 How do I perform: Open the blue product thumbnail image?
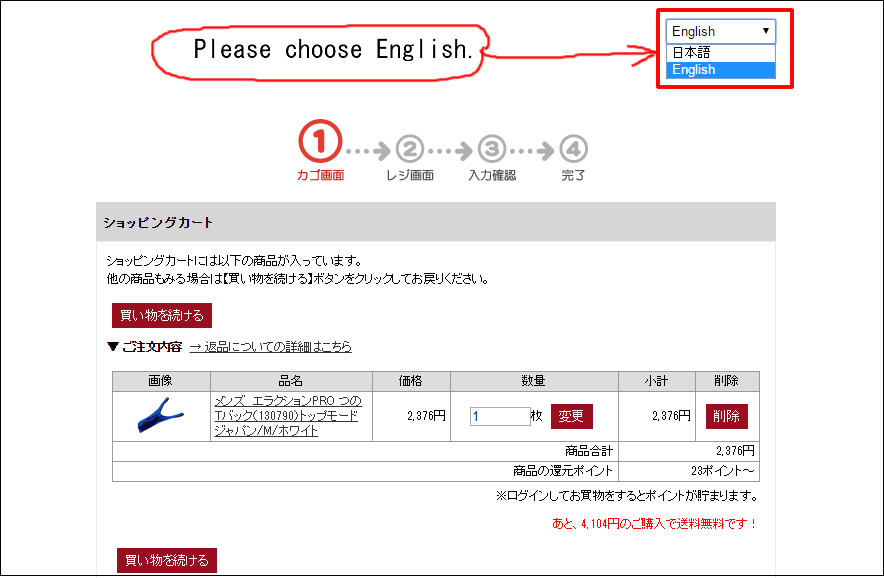pos(160,416)
